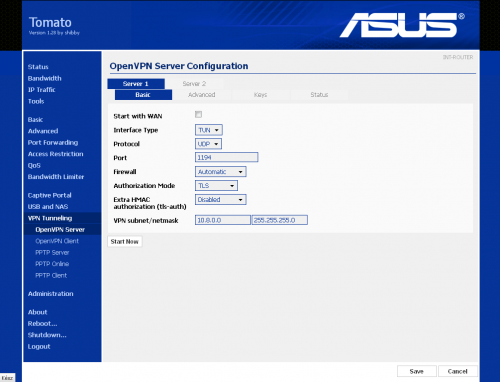
Task: Click the ASUS logo in header
Action: pos(402,25)
